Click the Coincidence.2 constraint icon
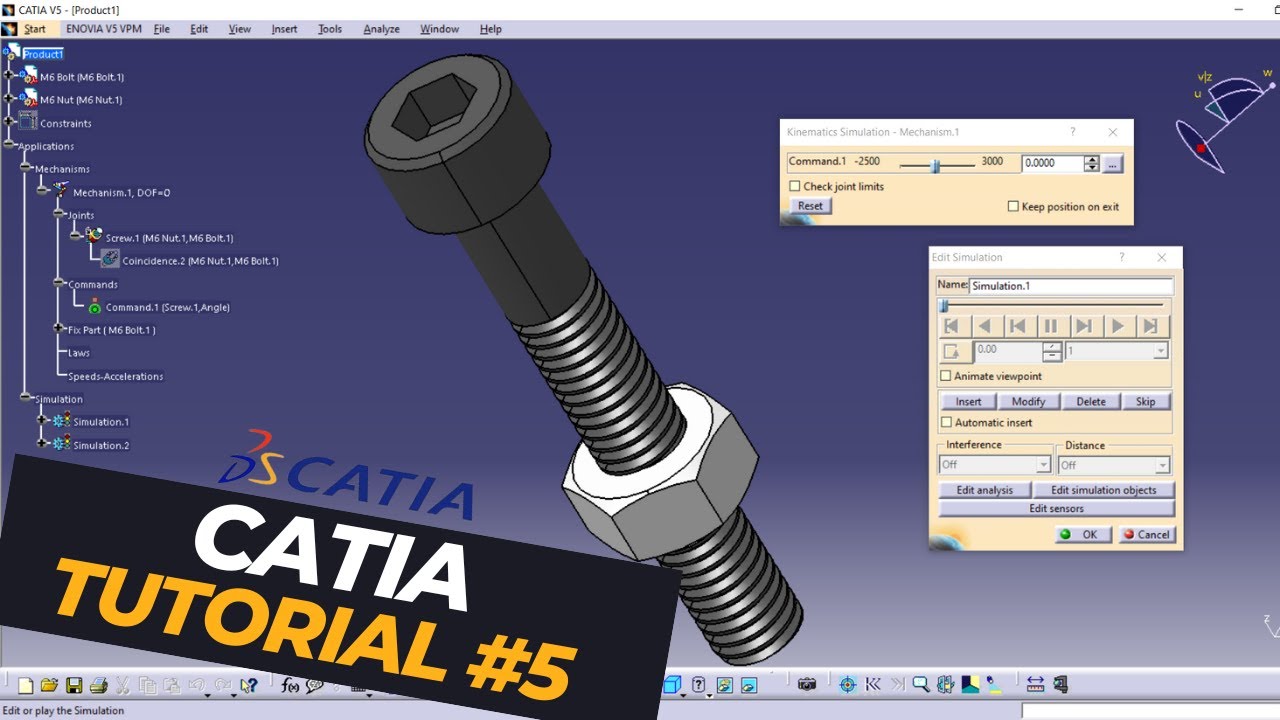Viewport: 1280px width, 720px height. tap(110, 259)
